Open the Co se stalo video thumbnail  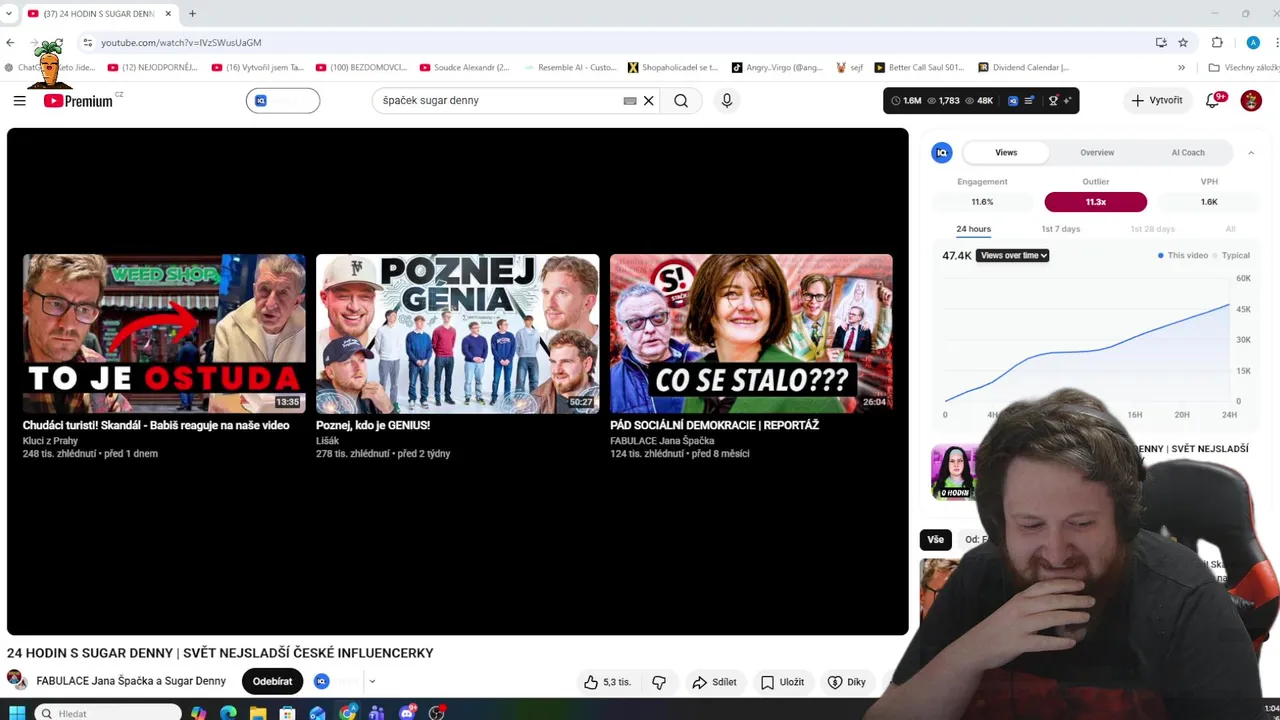coord(751,333)
